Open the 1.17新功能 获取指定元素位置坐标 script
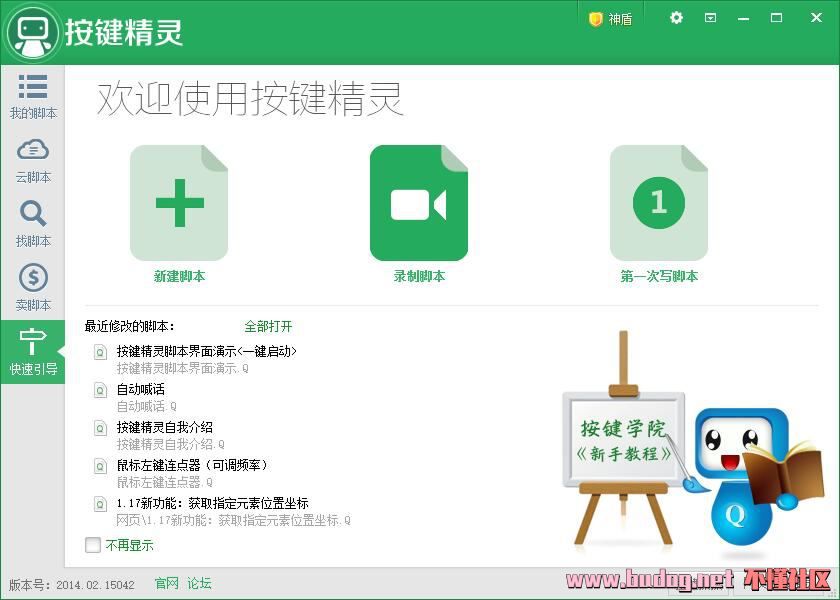The image size is (840, 600). click(x=212, y=503)
